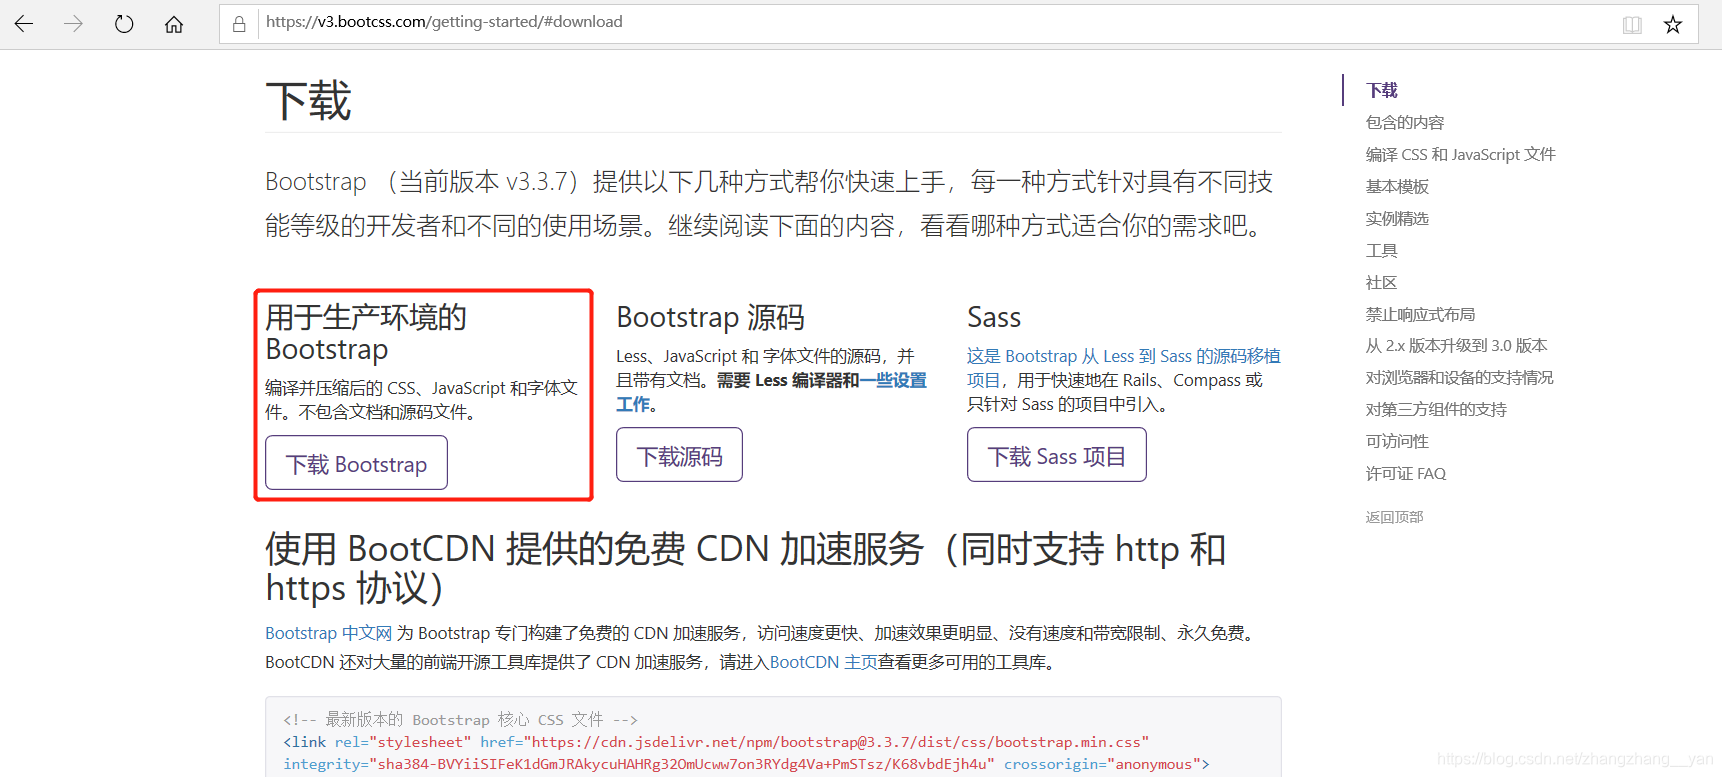Viewport: 1722px width, 777px height.
Task: Reload the page with refresh icon
Action: (x=124, y=24)
